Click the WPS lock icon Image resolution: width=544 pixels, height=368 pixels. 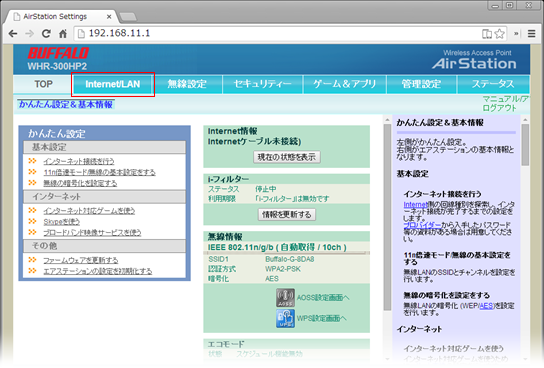pyautogui.click(x=285, y=318)
